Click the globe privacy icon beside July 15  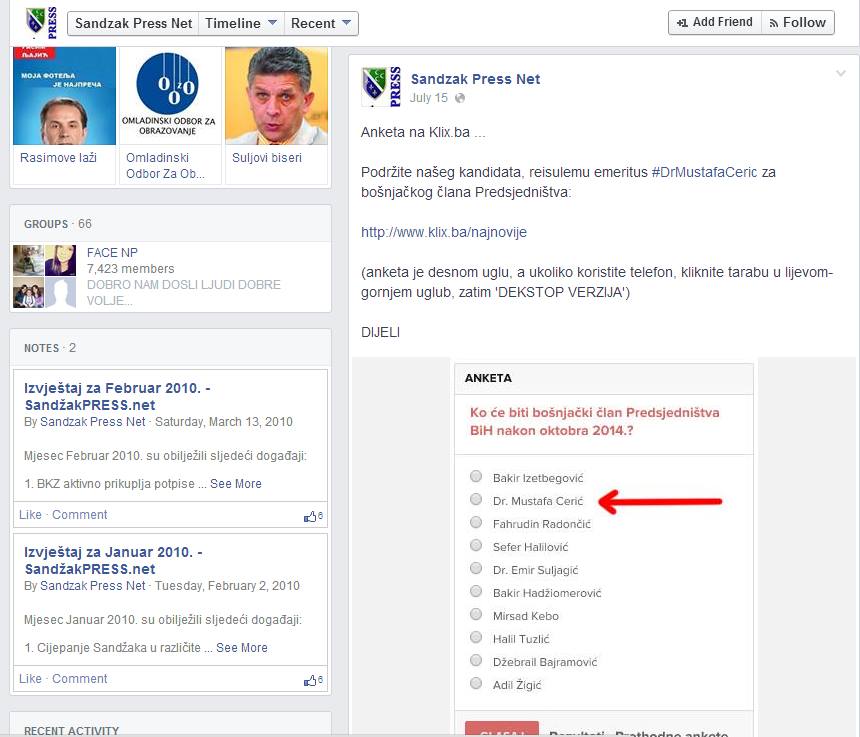[x=460, y=98]
